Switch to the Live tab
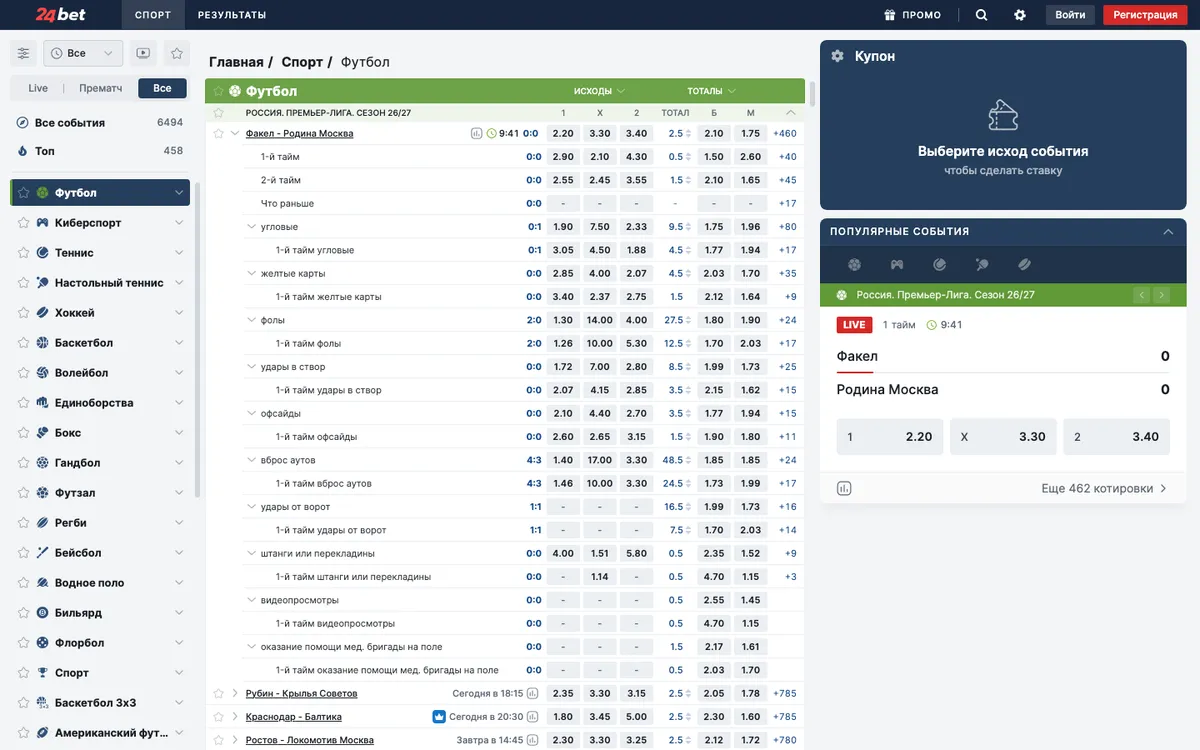This screenshot has width=1200, height=750. (38, 88)
